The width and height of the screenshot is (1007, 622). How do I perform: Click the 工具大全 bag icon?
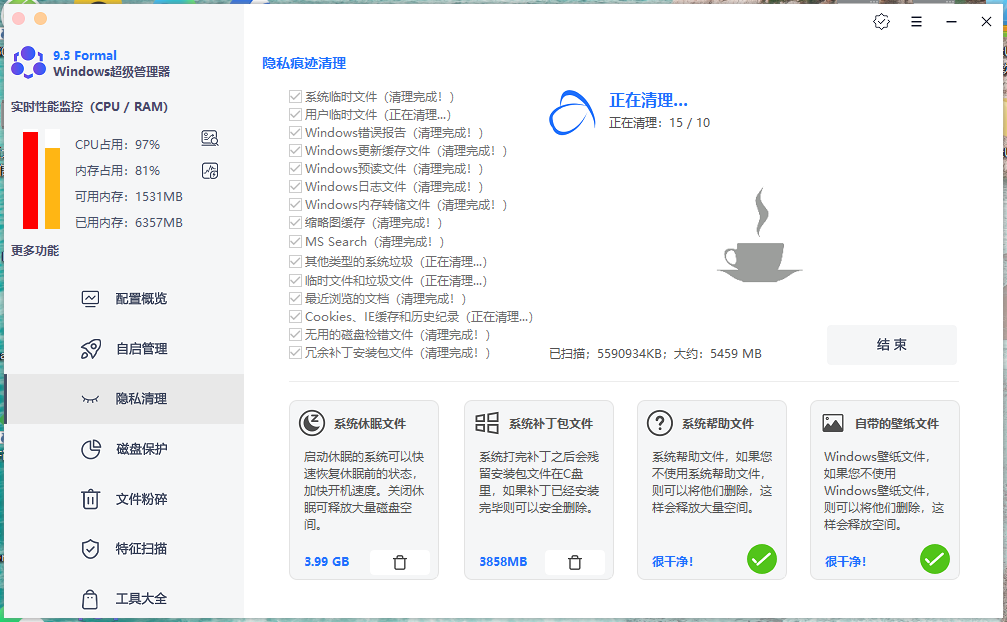pos(91,599)
